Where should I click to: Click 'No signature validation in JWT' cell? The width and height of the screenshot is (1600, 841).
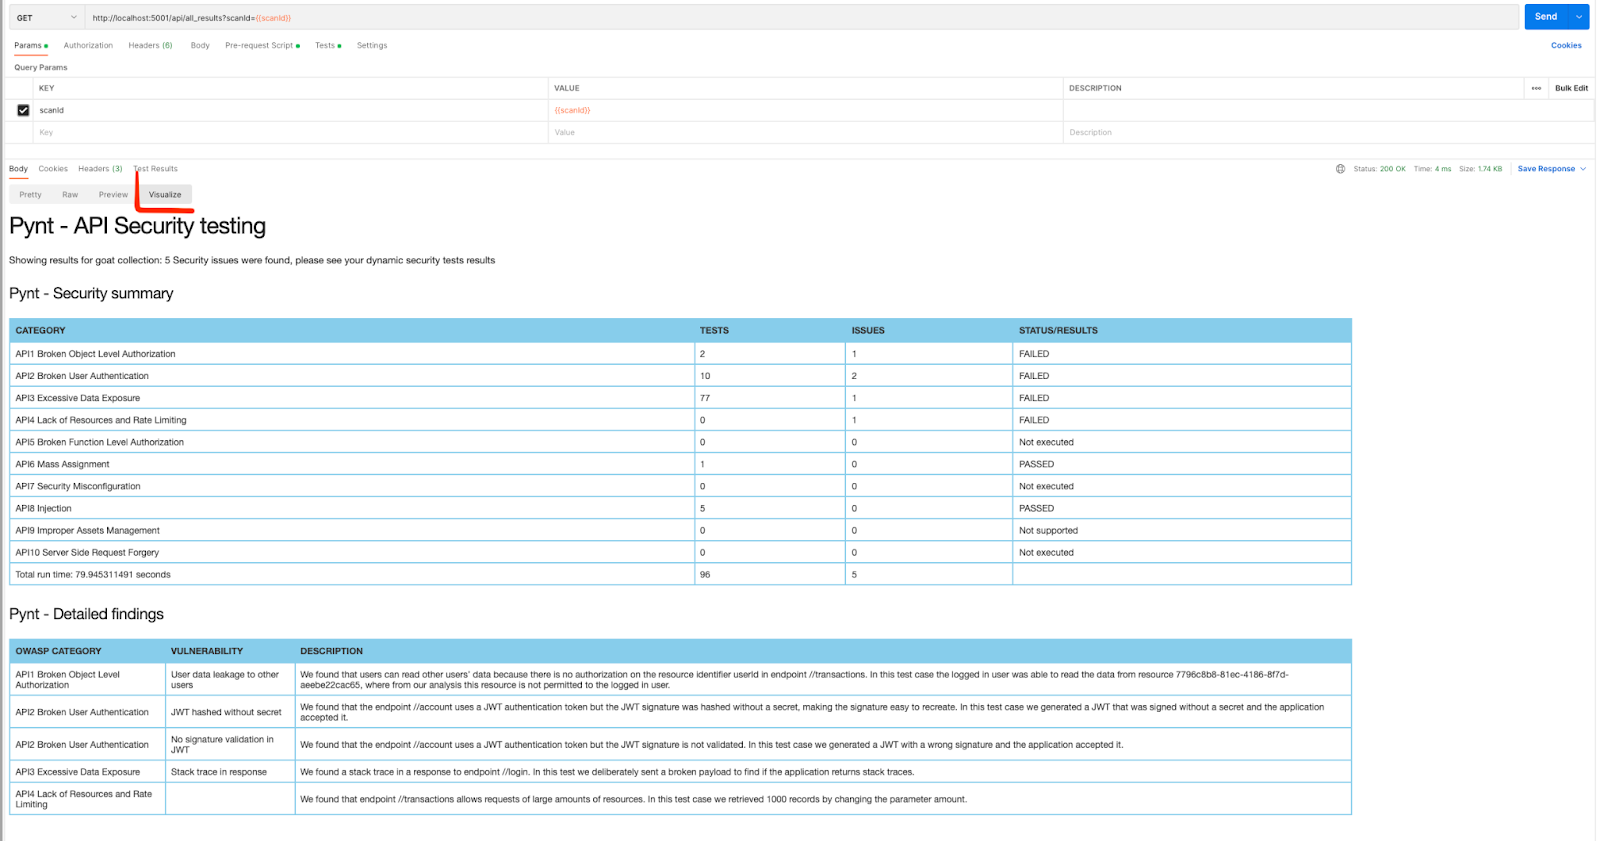(x=230, y=745)
